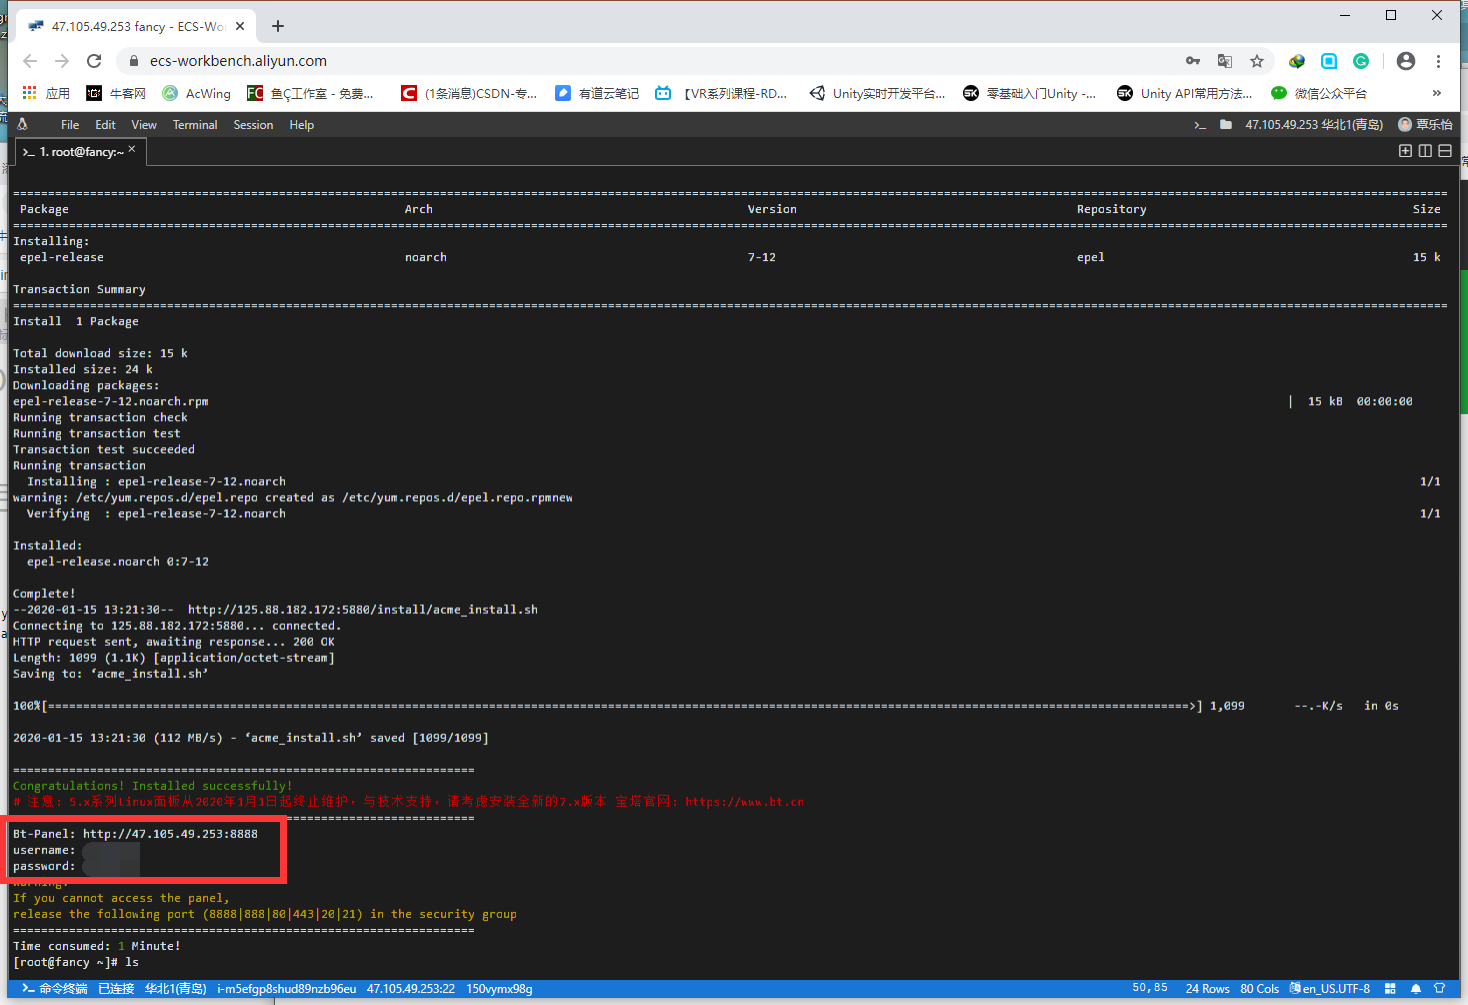Open the View menu
1468x1005 pixels.
click(144, 125)
